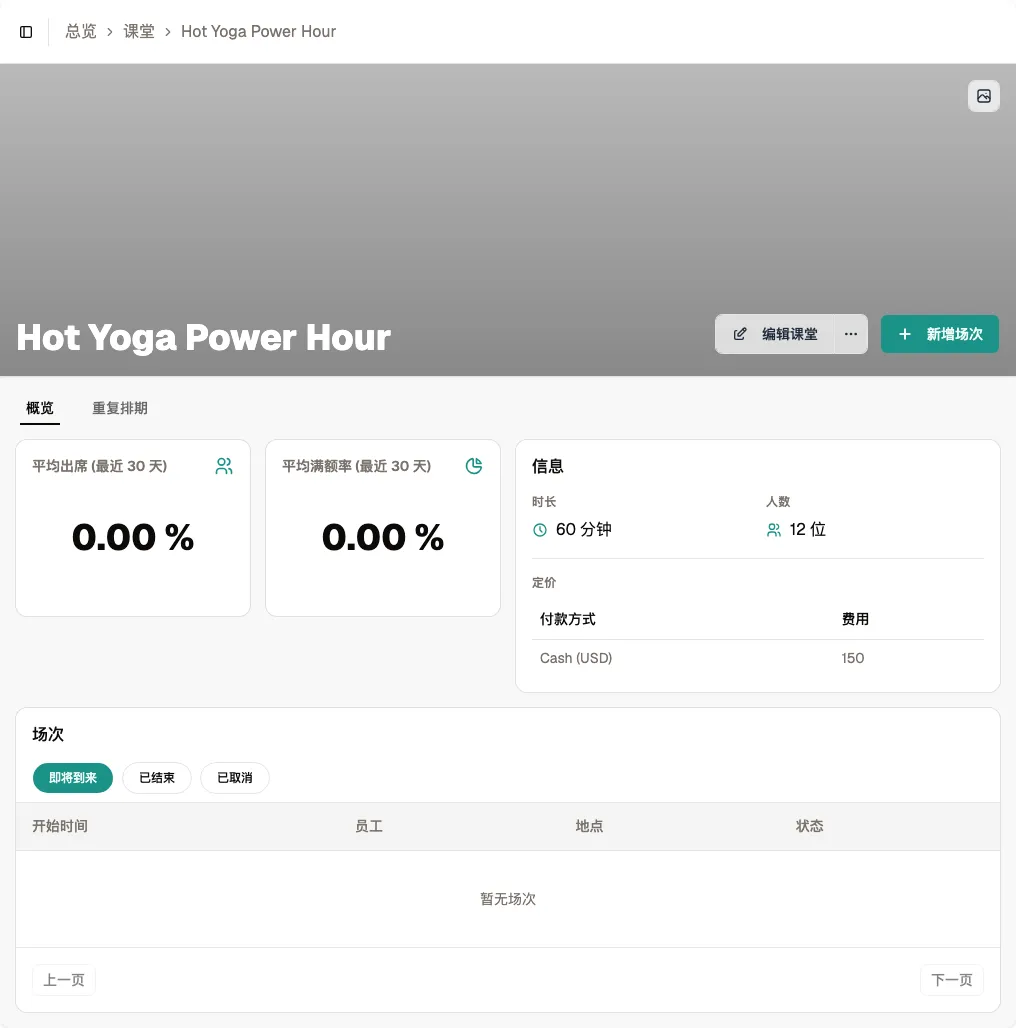Click the people icon beside 12 位
The image size is (1016, 1028).
pos(773,530)
